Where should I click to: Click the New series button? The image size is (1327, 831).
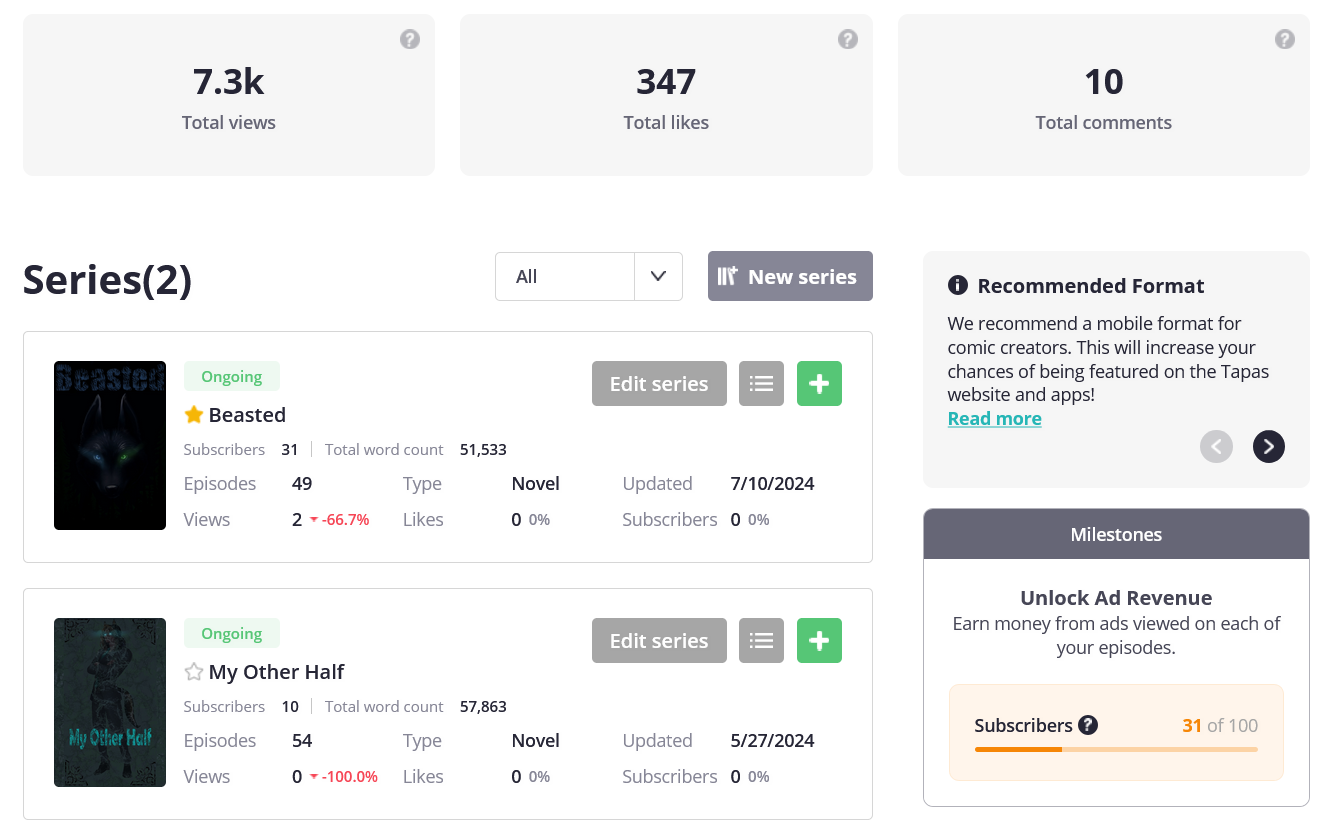(790, 277)
